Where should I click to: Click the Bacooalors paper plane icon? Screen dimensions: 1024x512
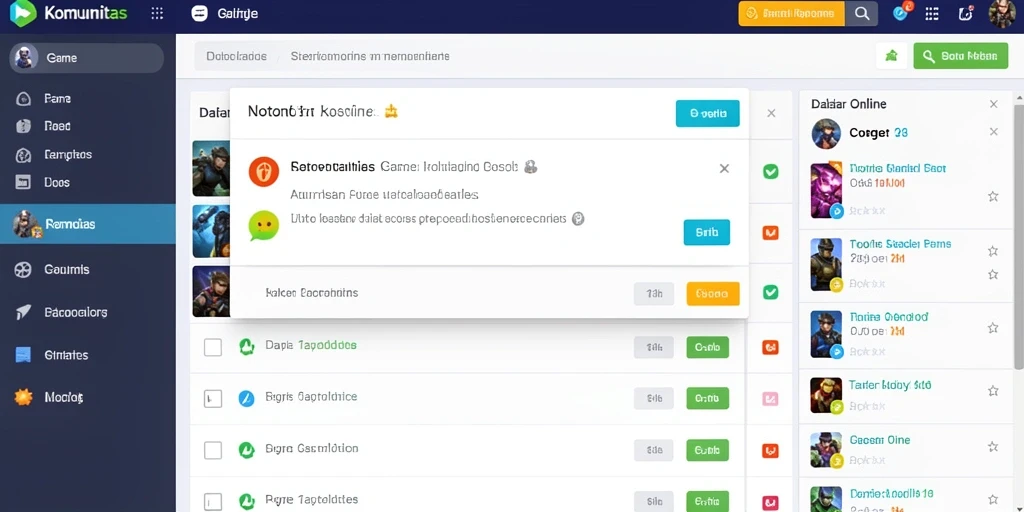[x=23, y=312]
